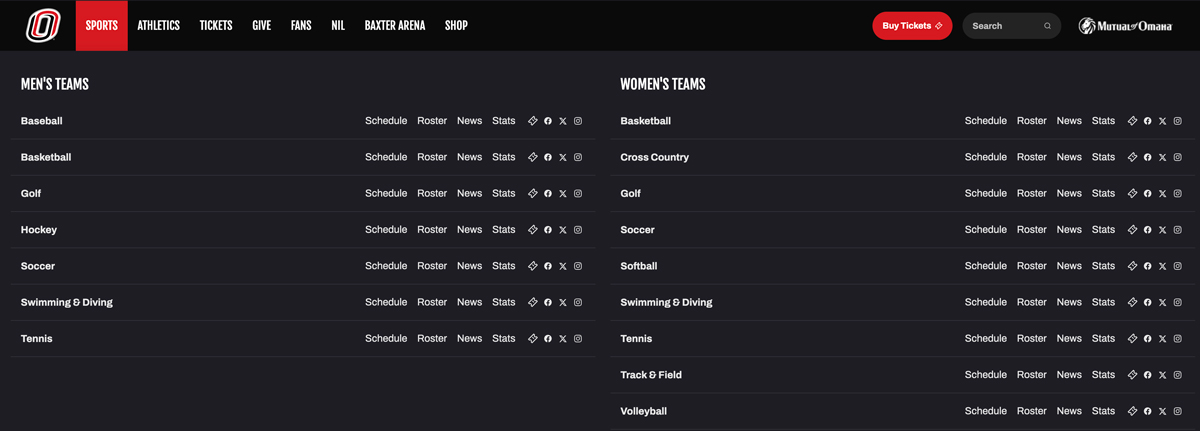1200x431 pixels.
Task: Open Volleyball X icon
Action: 1162,411
